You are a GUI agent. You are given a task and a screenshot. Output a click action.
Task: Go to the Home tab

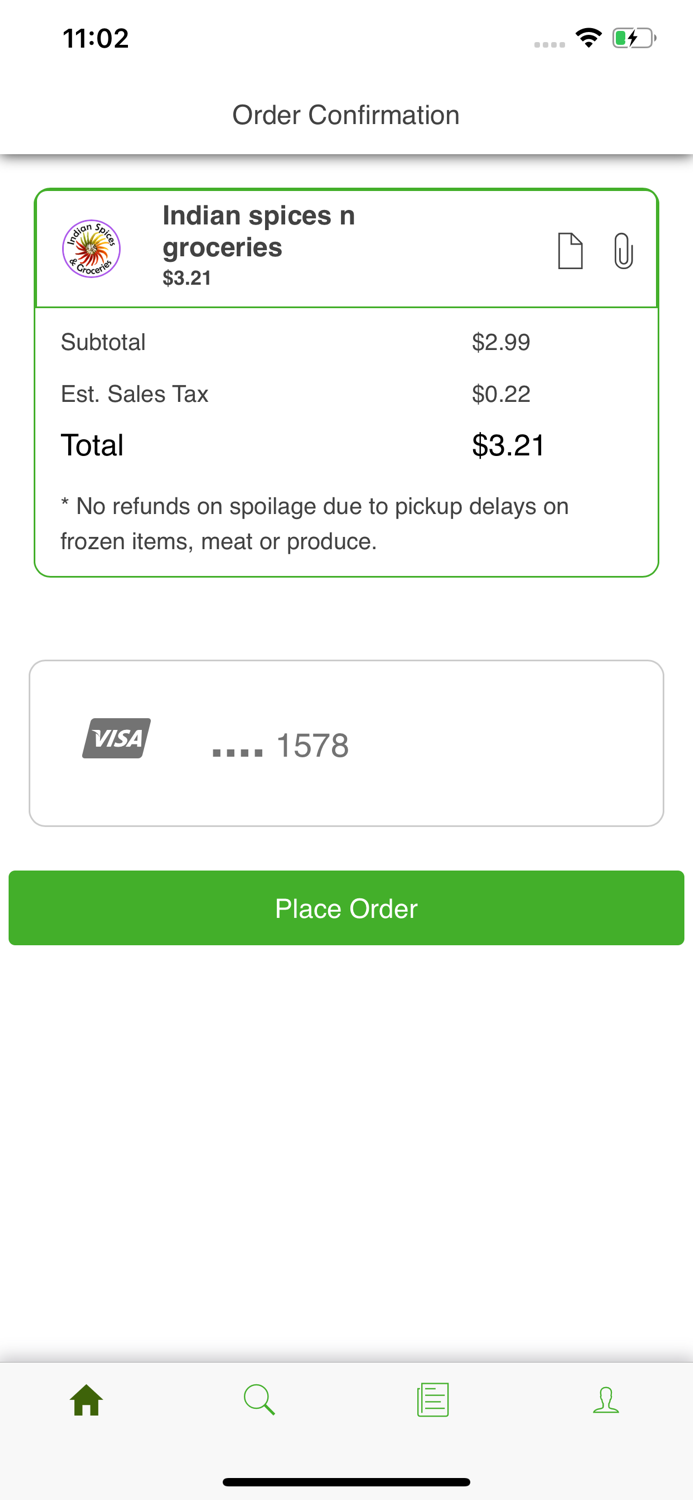pyautogui.click(x=87, y=1400)
